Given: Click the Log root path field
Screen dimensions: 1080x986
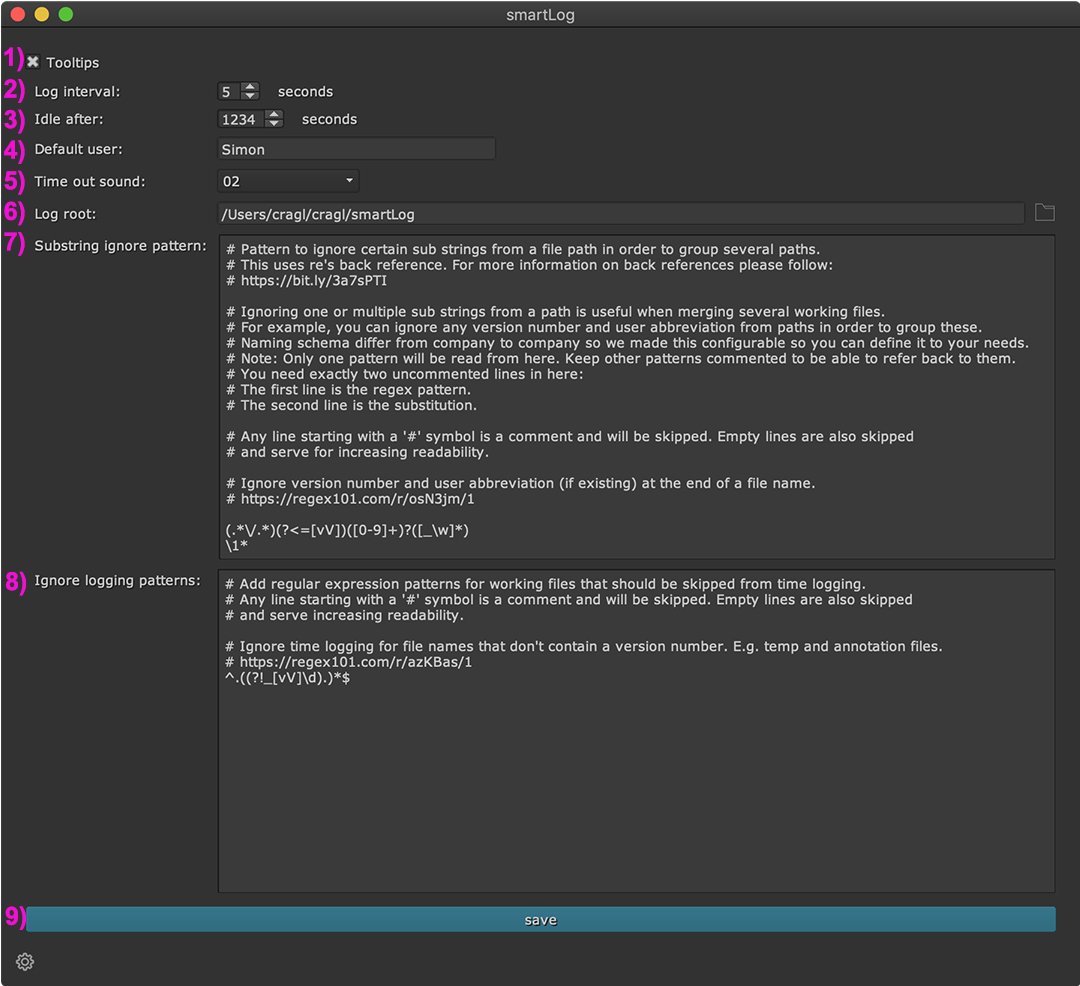Looking at the screenshot, I should (620, 213).
